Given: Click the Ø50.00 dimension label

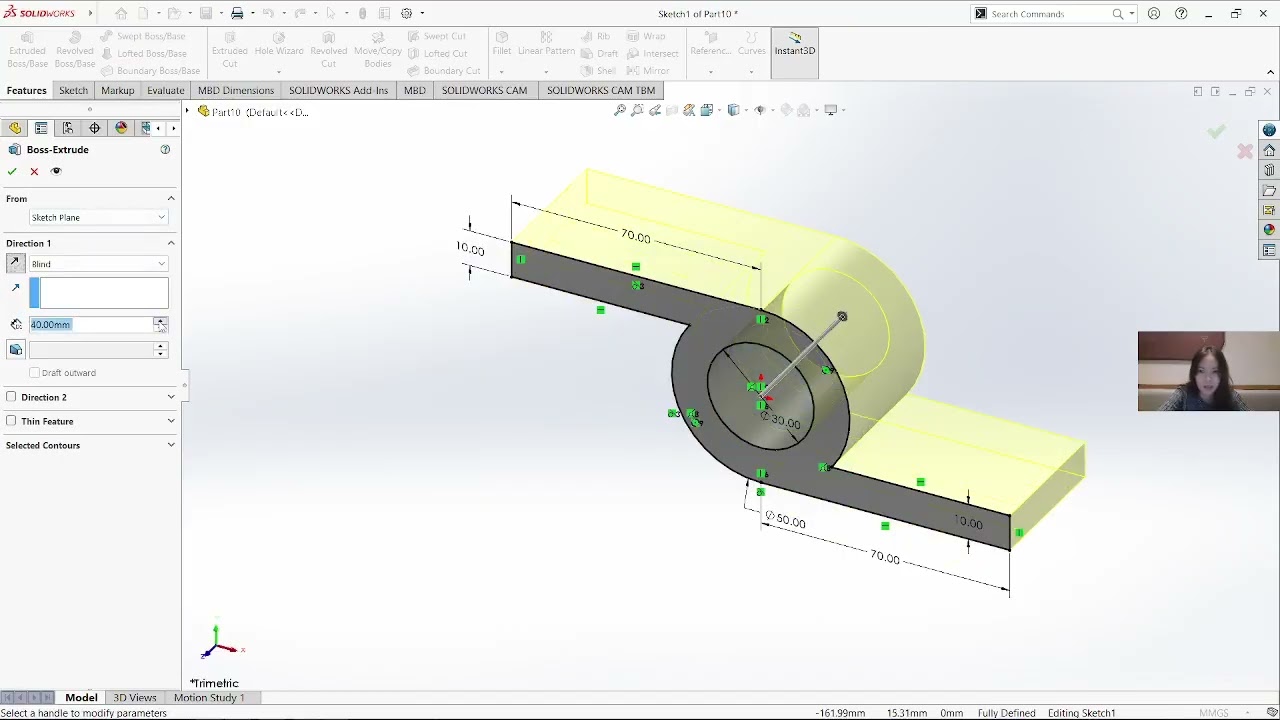Looking at the screenshot, I should click(785, 520).
